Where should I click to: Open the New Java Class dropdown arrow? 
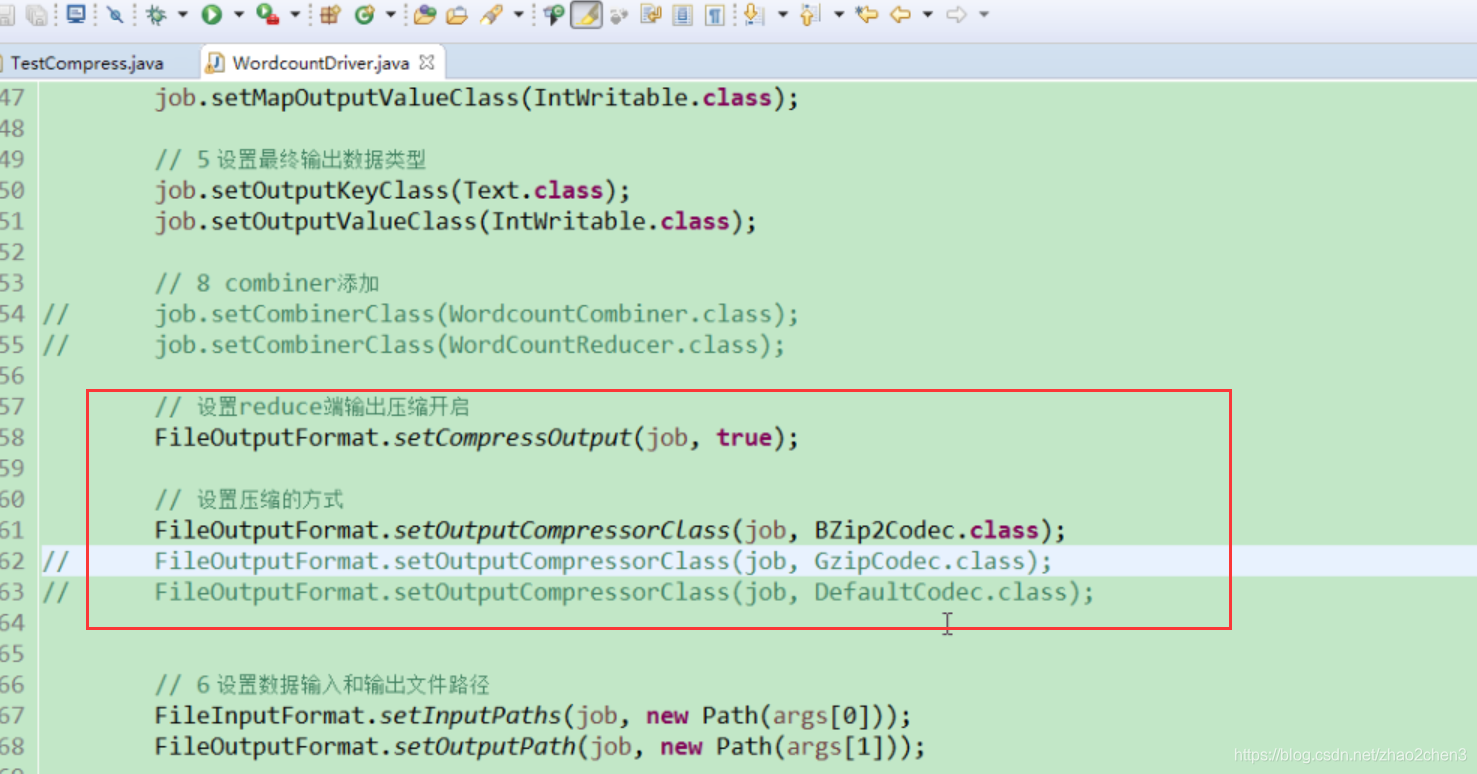click(390, 15)
